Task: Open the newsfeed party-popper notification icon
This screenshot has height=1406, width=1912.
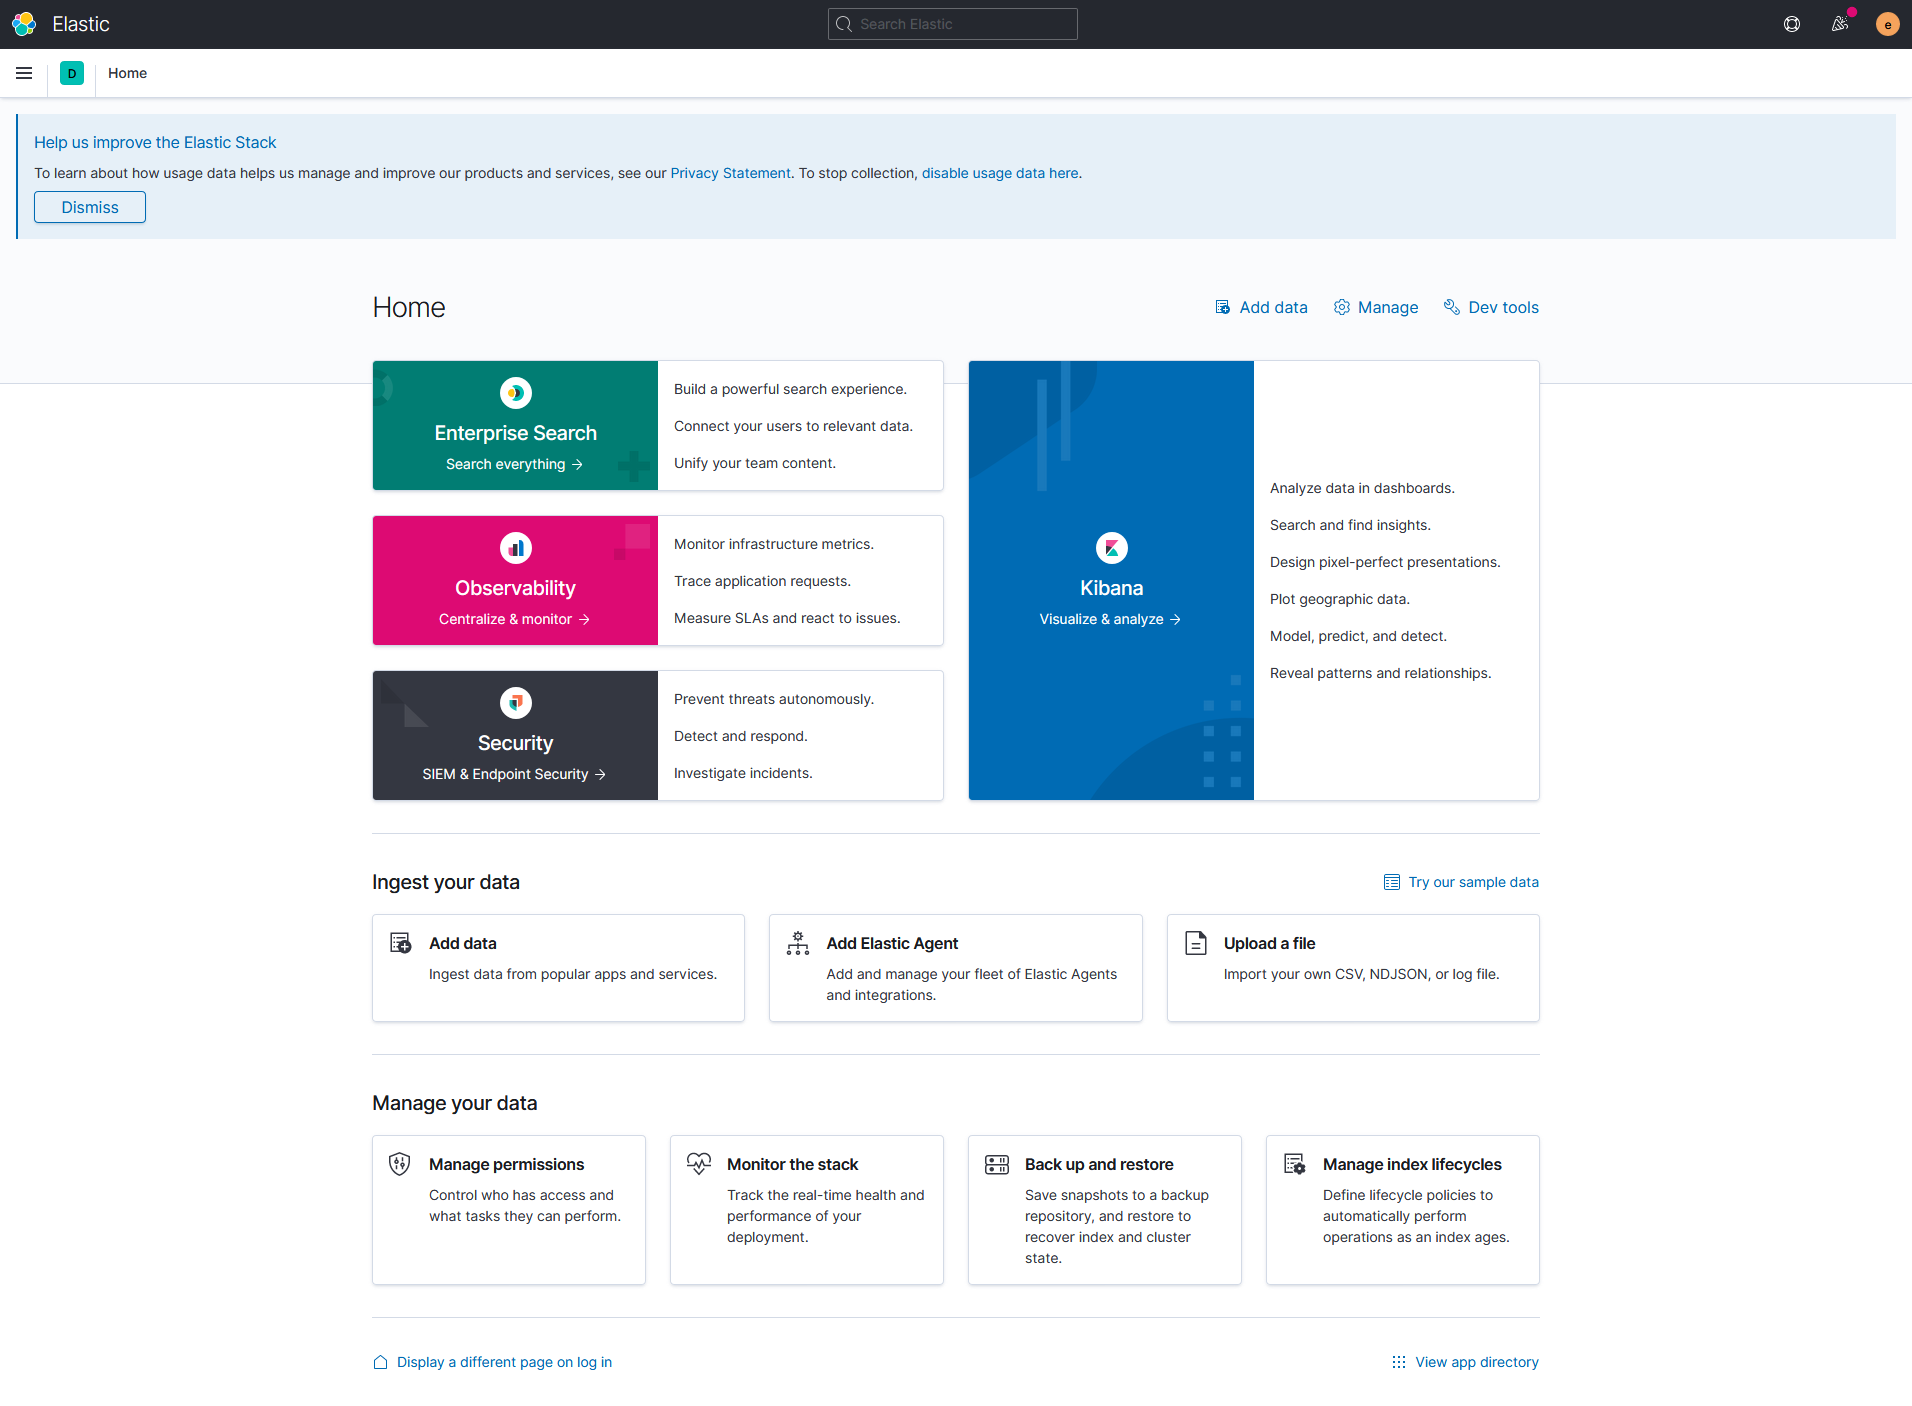Action: pyautogui.click(x=1839, y=23)
